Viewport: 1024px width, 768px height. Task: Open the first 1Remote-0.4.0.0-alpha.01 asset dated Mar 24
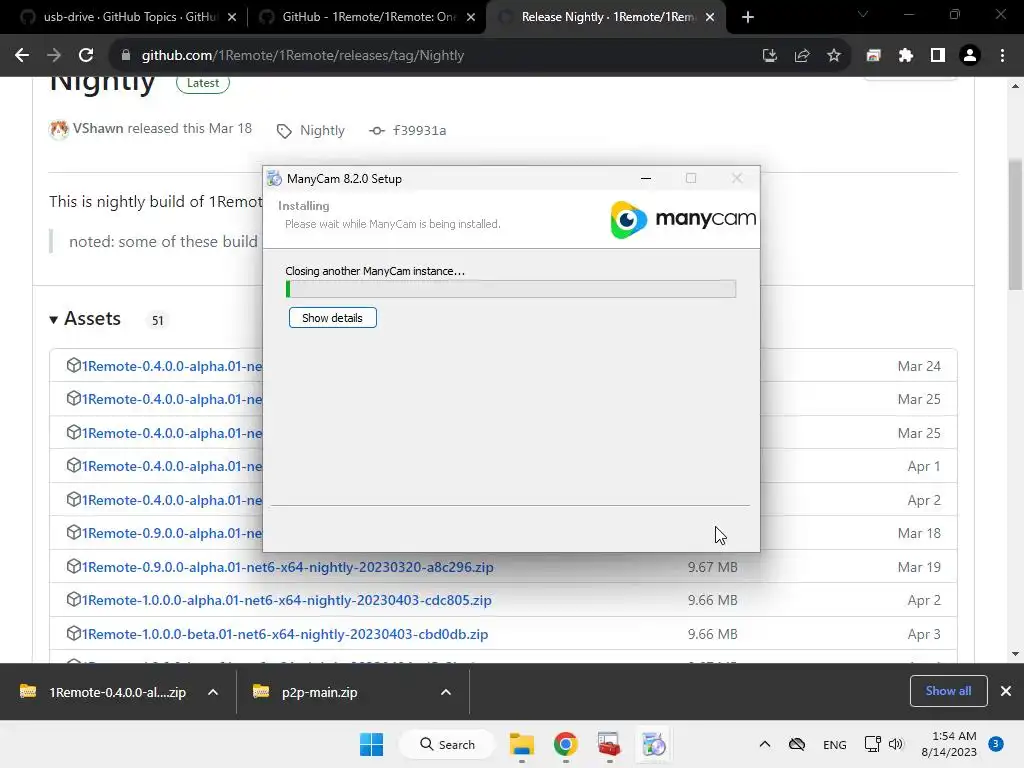tap(172, 366)
